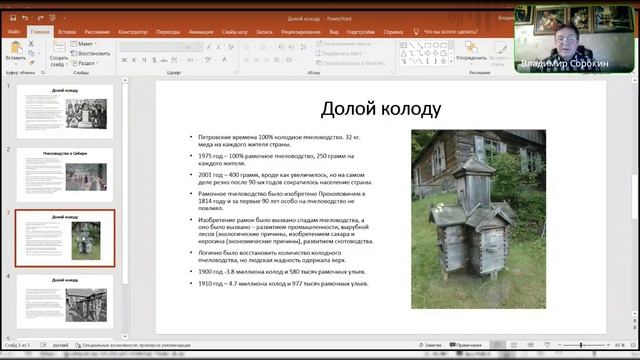Click the zoom slider handle
This screenshot has height=360, width=640.
(581, 345)
